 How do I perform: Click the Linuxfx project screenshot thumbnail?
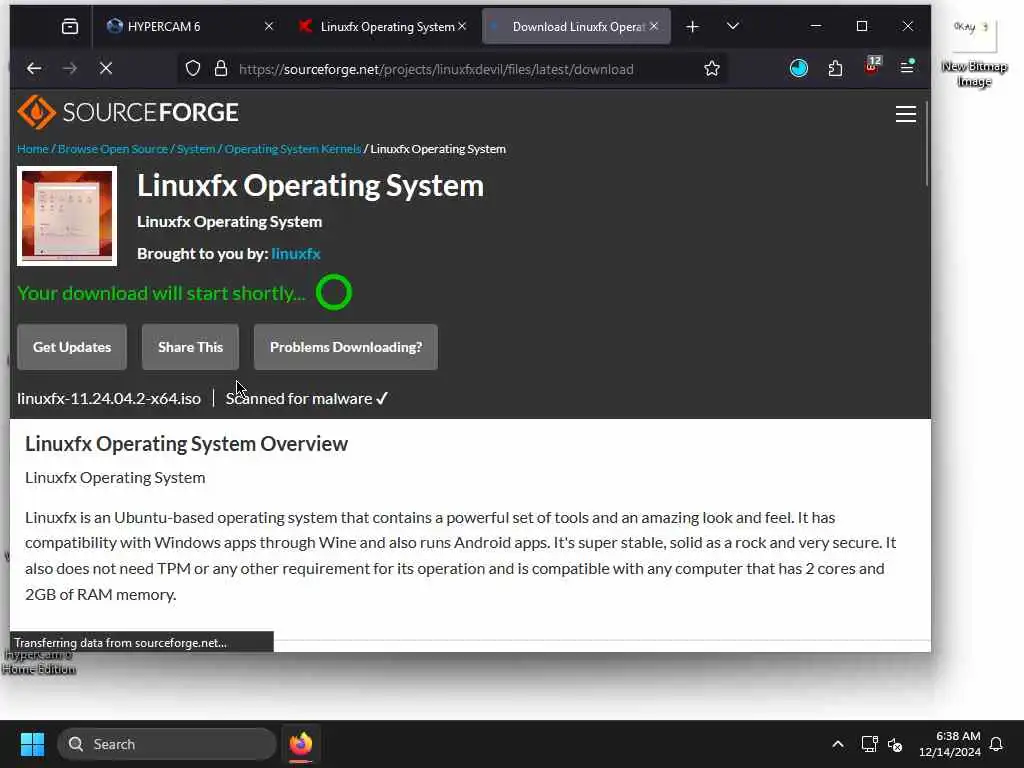(67, 216)
